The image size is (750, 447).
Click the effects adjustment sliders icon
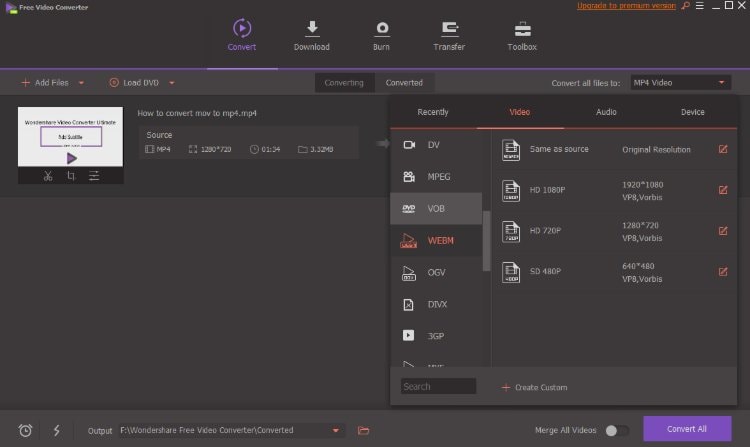(94, 176)
